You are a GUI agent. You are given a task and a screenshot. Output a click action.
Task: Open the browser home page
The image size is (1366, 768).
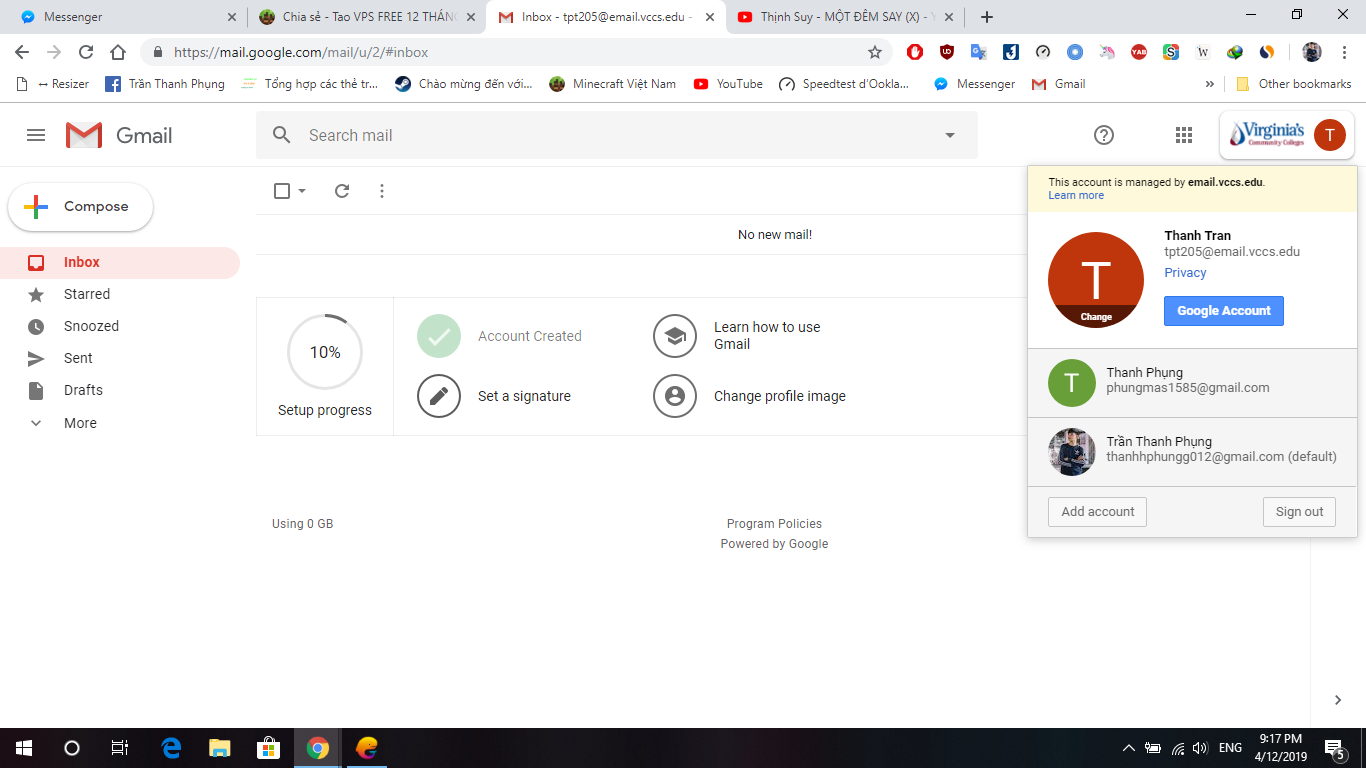[x=118, y=52]
